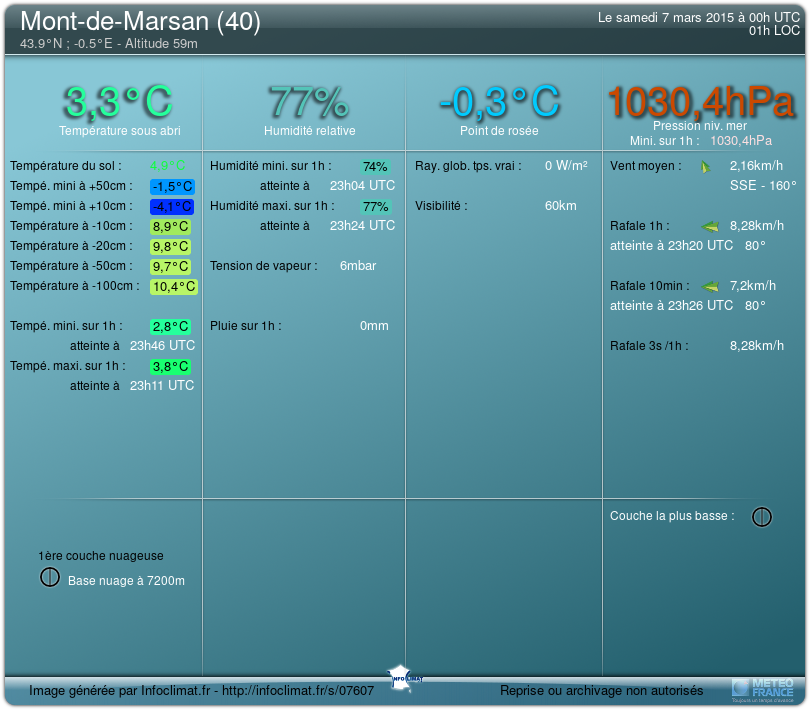This screenshot has height=710, width=810.
Task: Click the 'Base nuage à 7200m' text
Action: pyautogui.click(x=127, y=581)
